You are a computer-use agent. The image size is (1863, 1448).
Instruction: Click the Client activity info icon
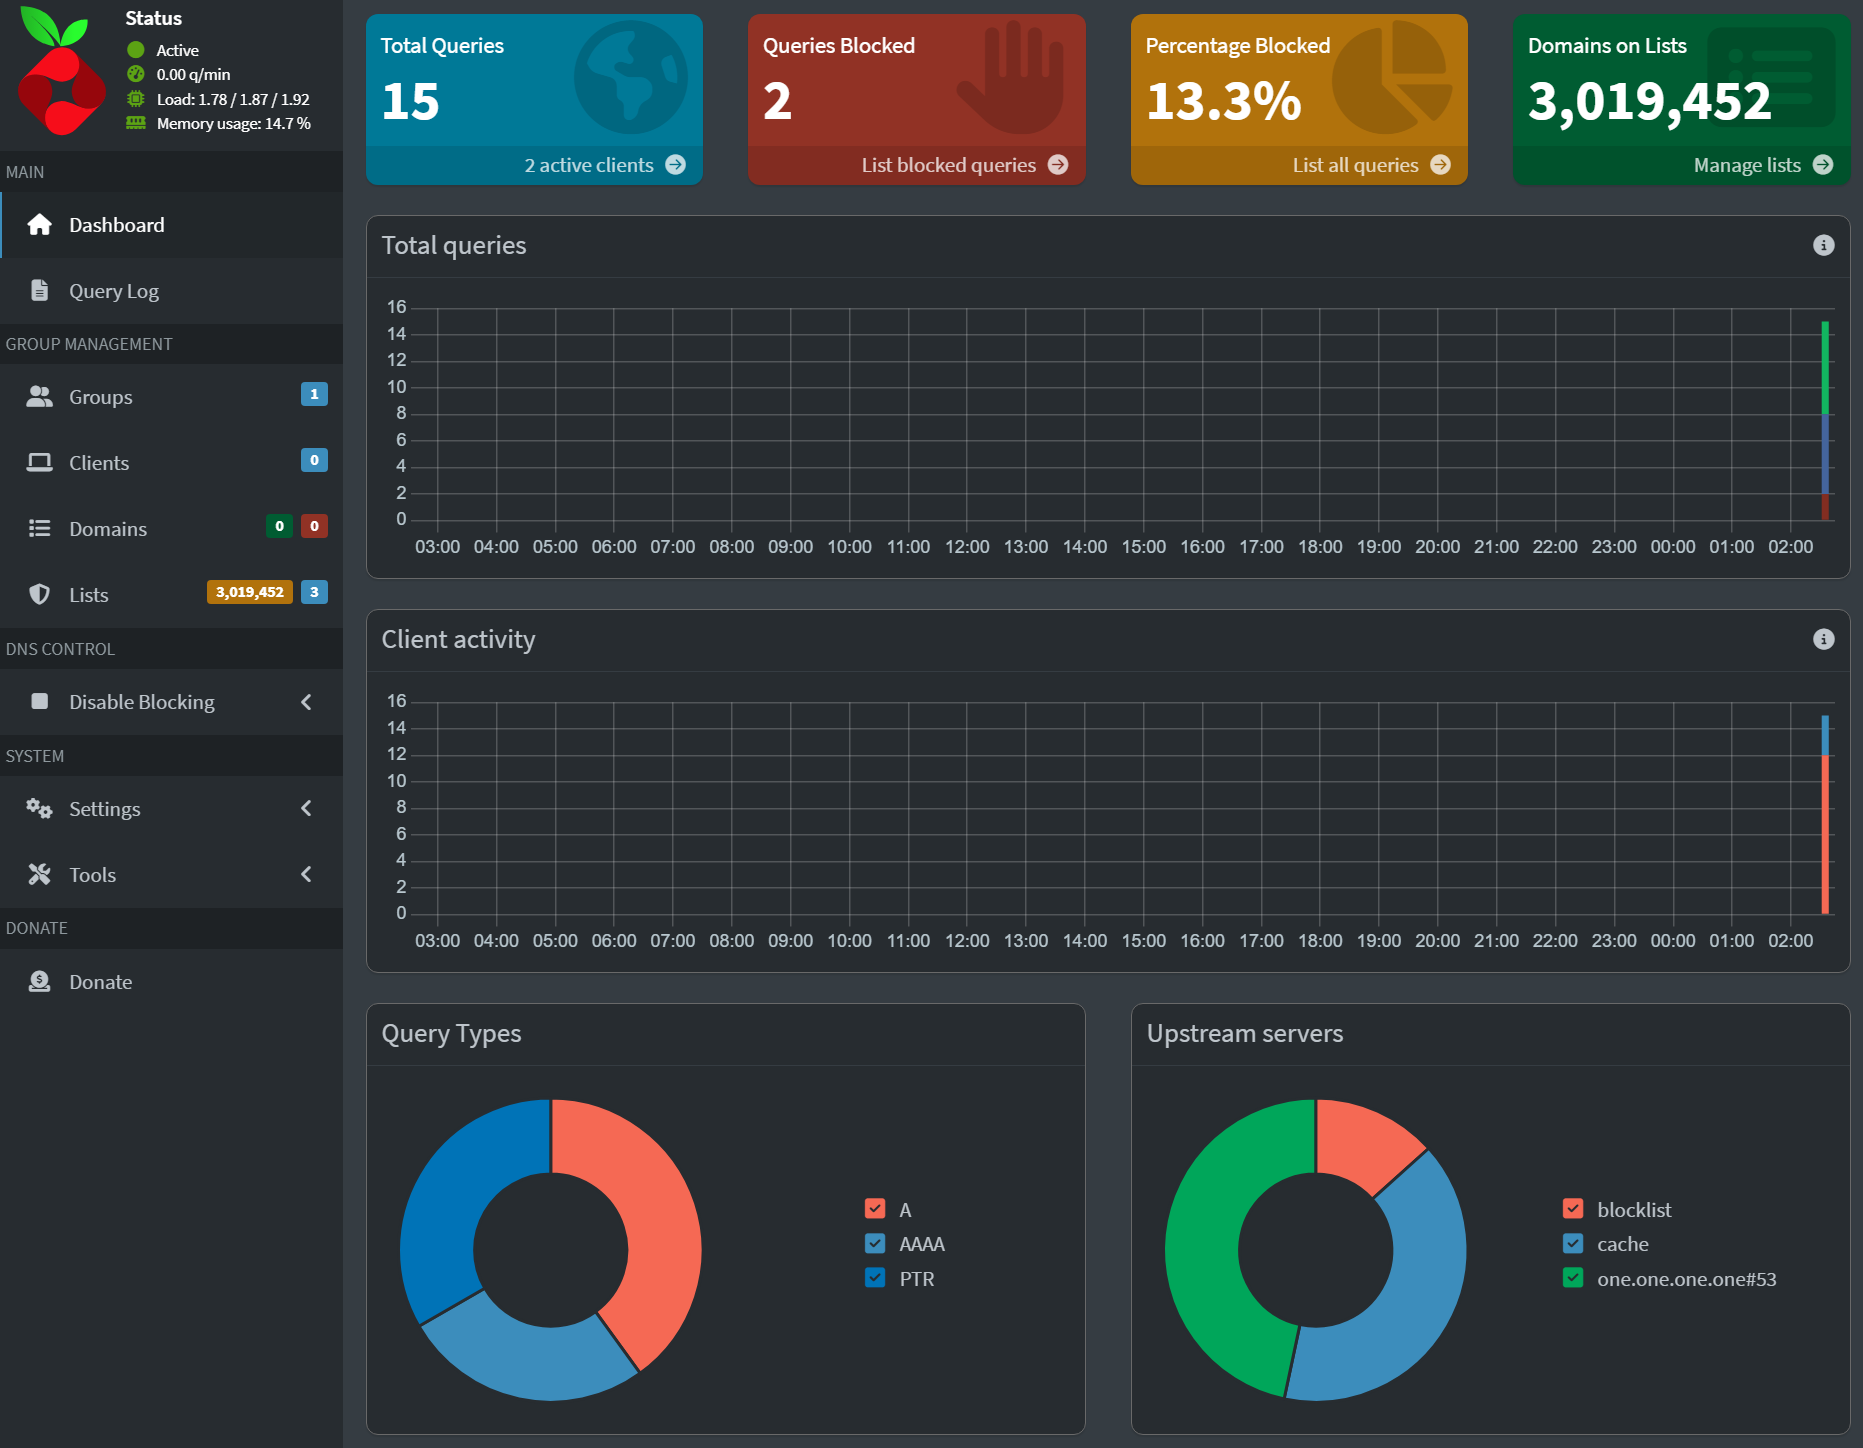click(1824, 639)
